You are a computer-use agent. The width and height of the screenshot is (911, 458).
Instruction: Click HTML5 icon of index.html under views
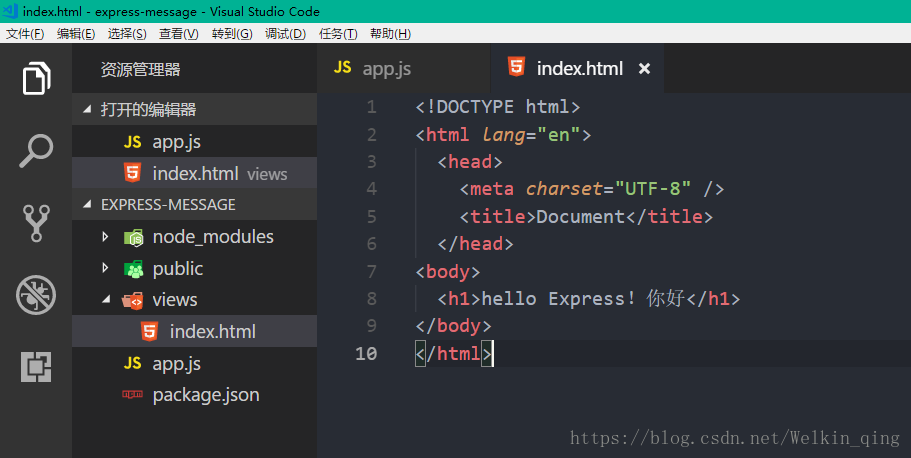pyautogui.click(x=149, y=331)
